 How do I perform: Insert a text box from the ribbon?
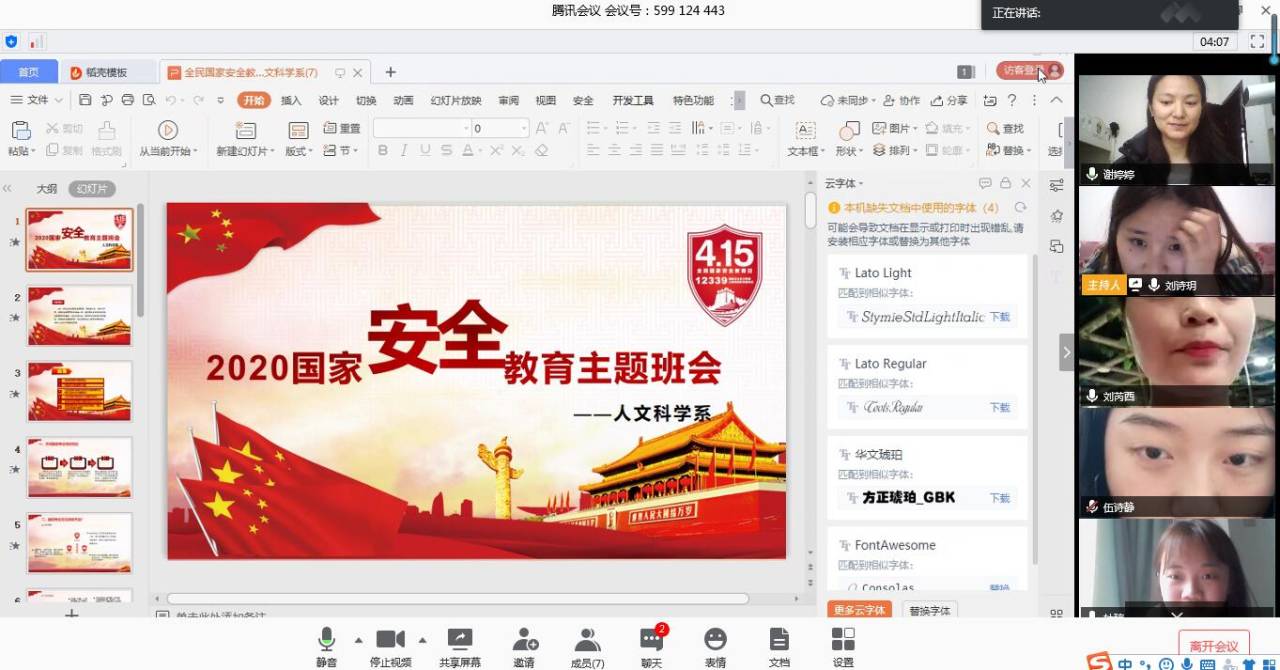coord(804,131)
